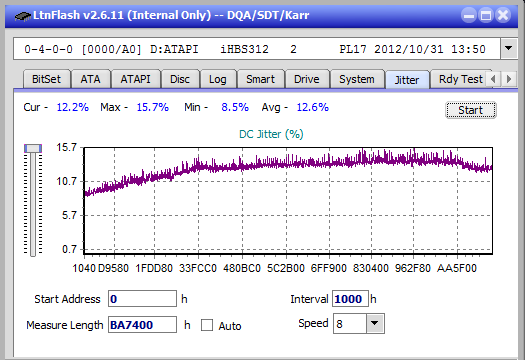
Task: Click the DC Jitter (%) chart title
Action: (271, 134)
